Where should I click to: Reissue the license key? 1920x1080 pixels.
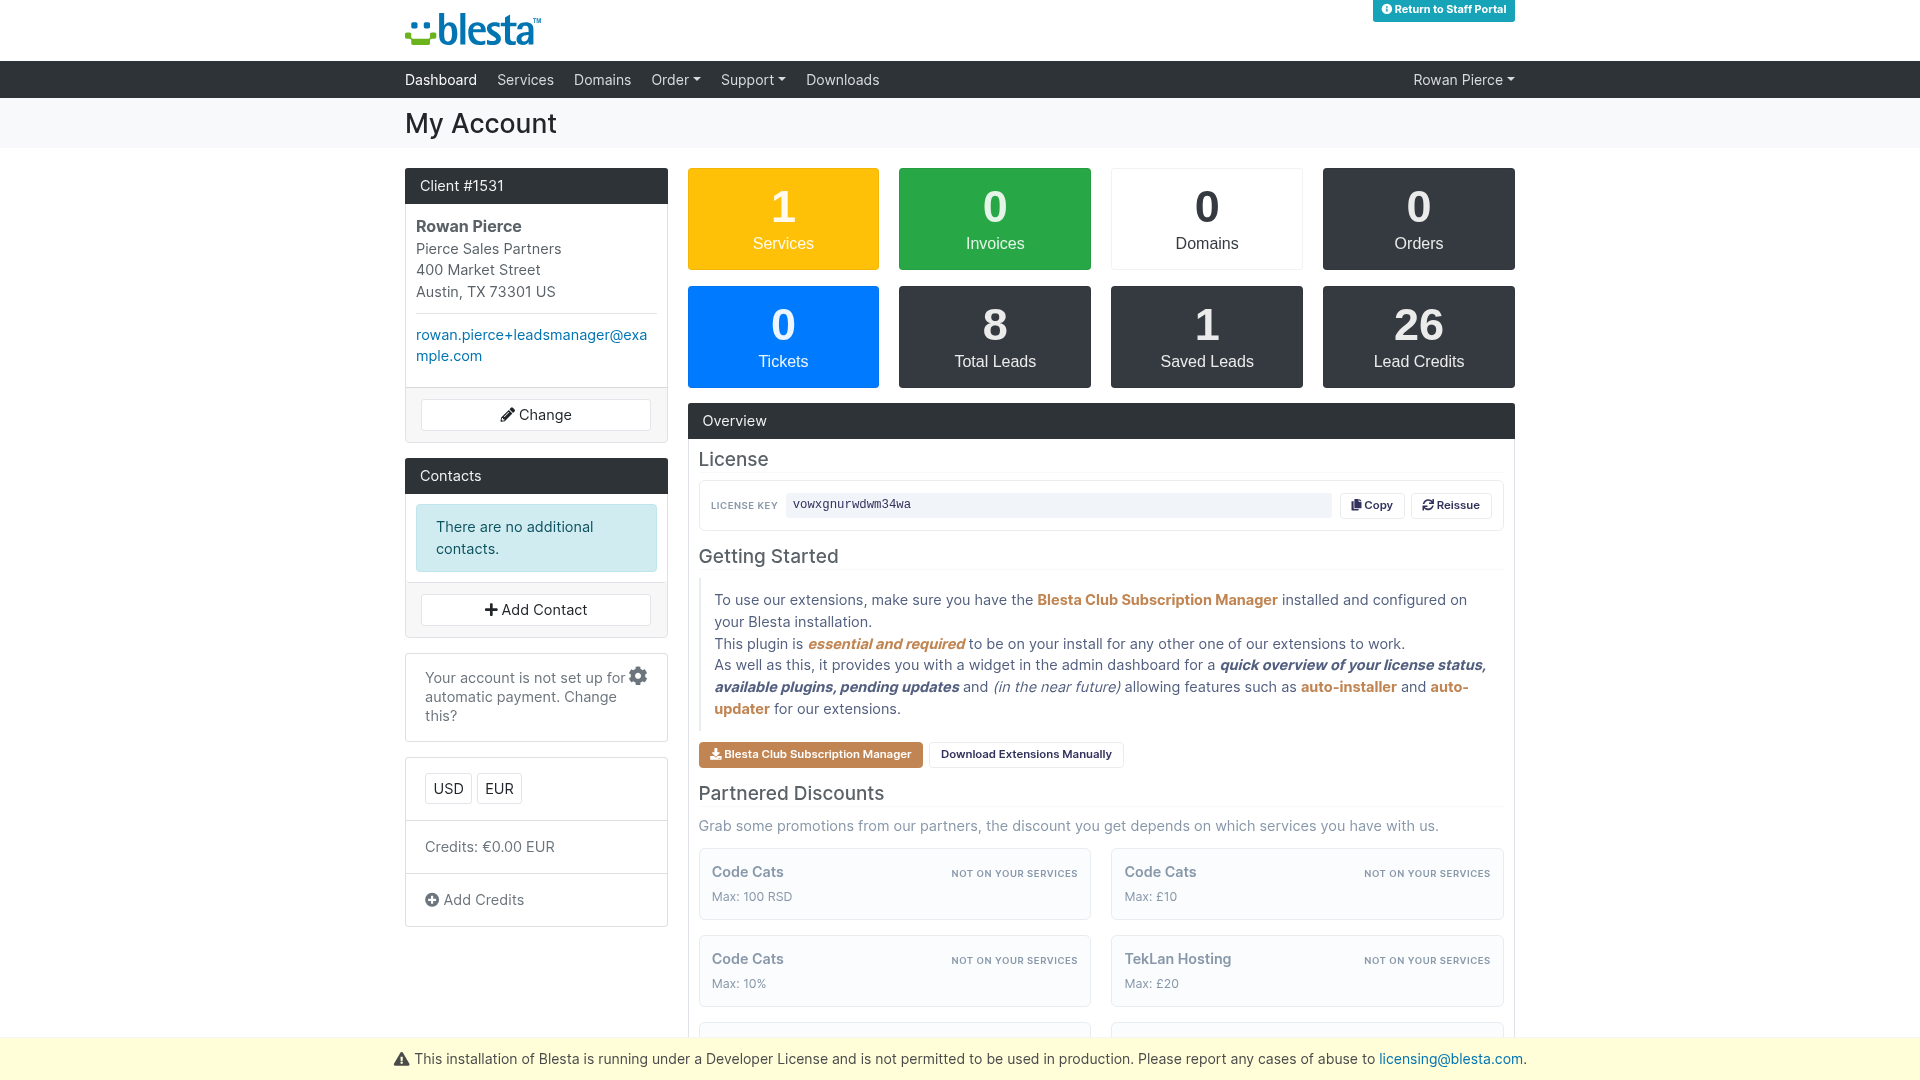[1451, 505]
